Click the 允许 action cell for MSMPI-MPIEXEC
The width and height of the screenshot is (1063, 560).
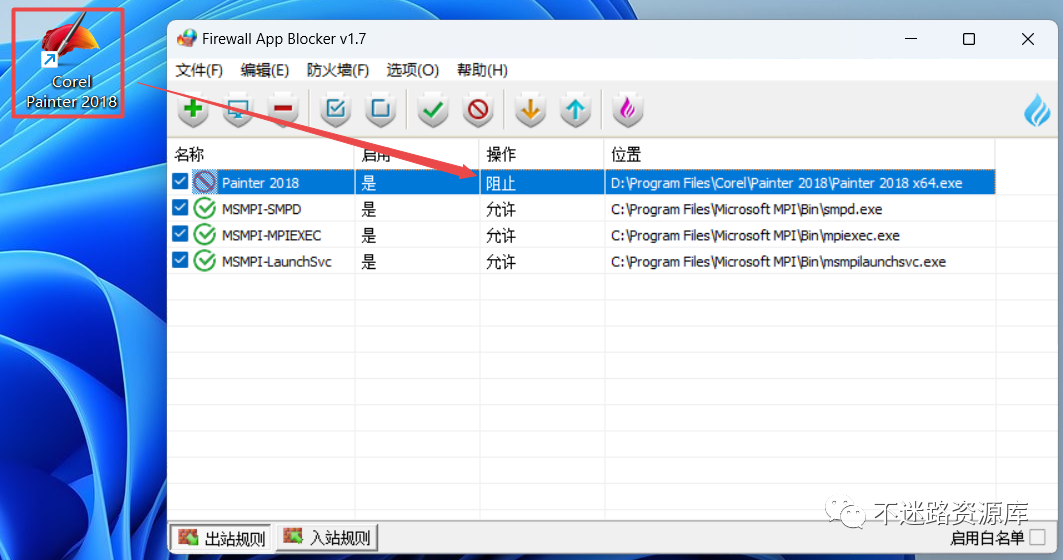[x=542, y=235]
